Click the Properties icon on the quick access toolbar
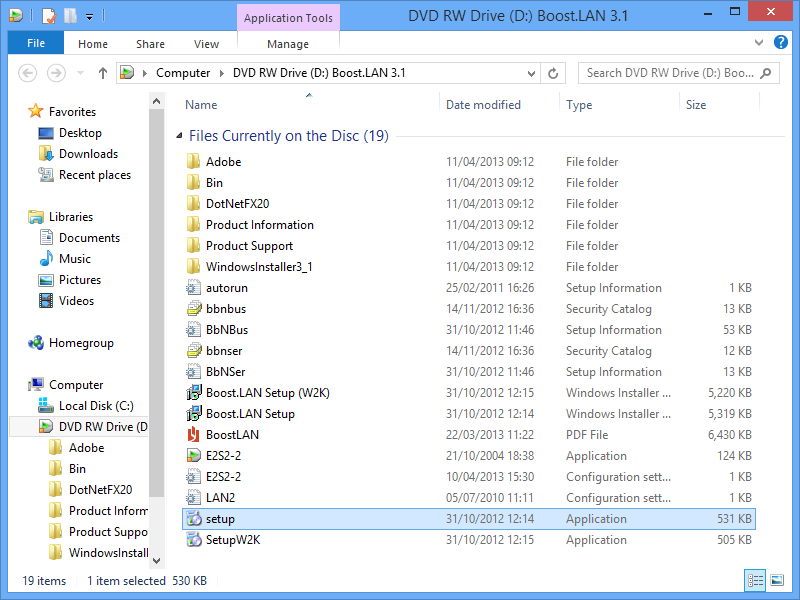 pos(48,14)
